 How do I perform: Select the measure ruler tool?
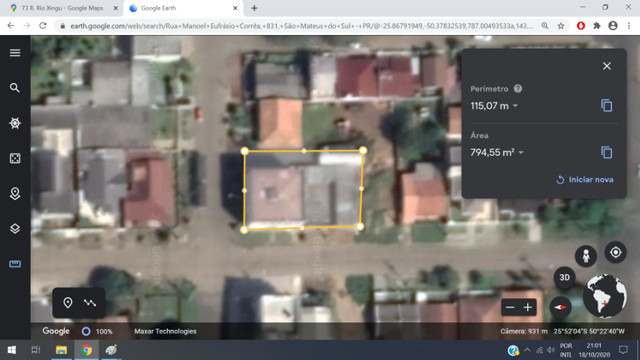pyautogui.click(x=15, y=264)
